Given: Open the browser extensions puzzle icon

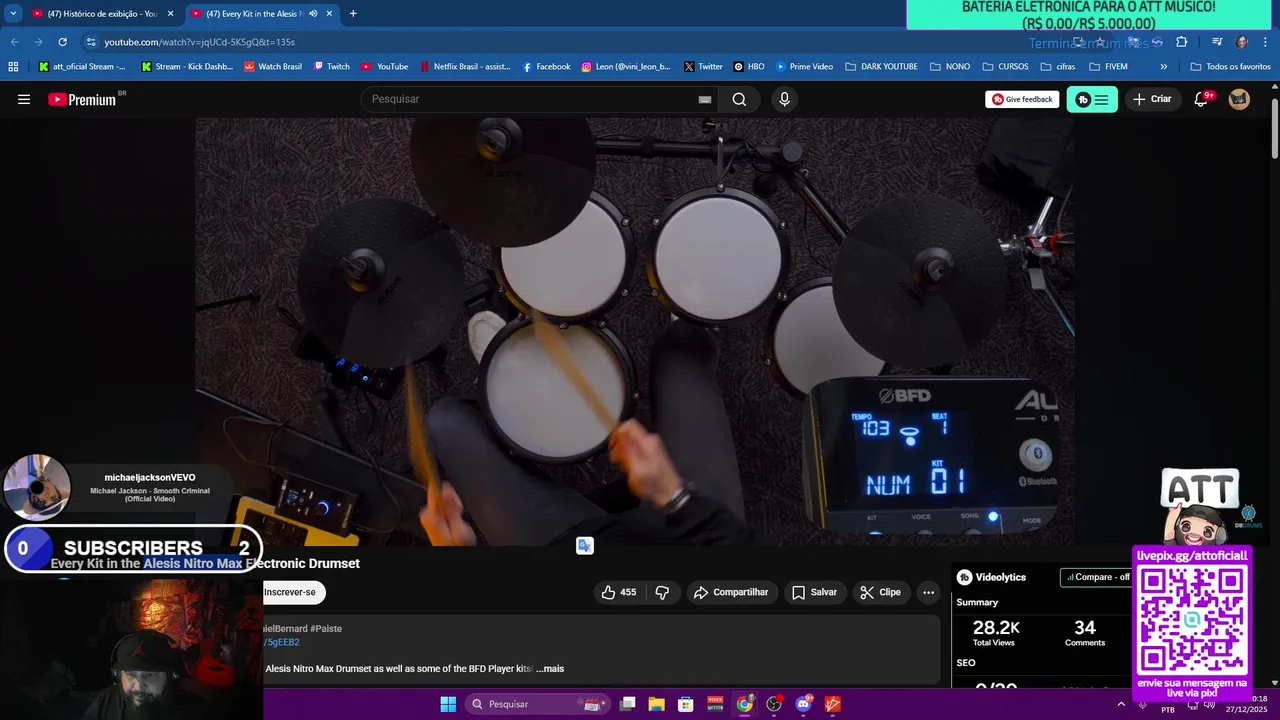Looking at the screenshot, I should click(x=1181, y=42).
